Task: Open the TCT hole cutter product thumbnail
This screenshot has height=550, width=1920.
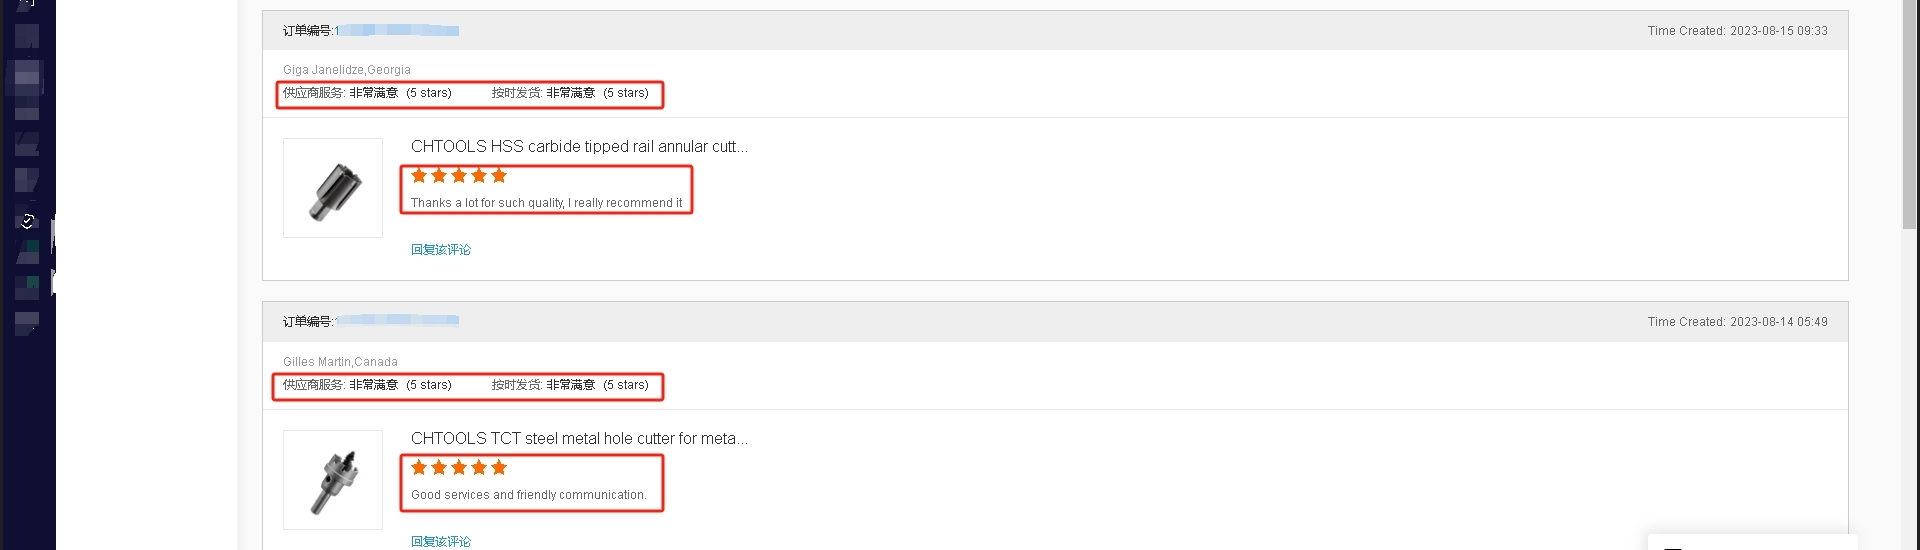Action: click(333, 480)
